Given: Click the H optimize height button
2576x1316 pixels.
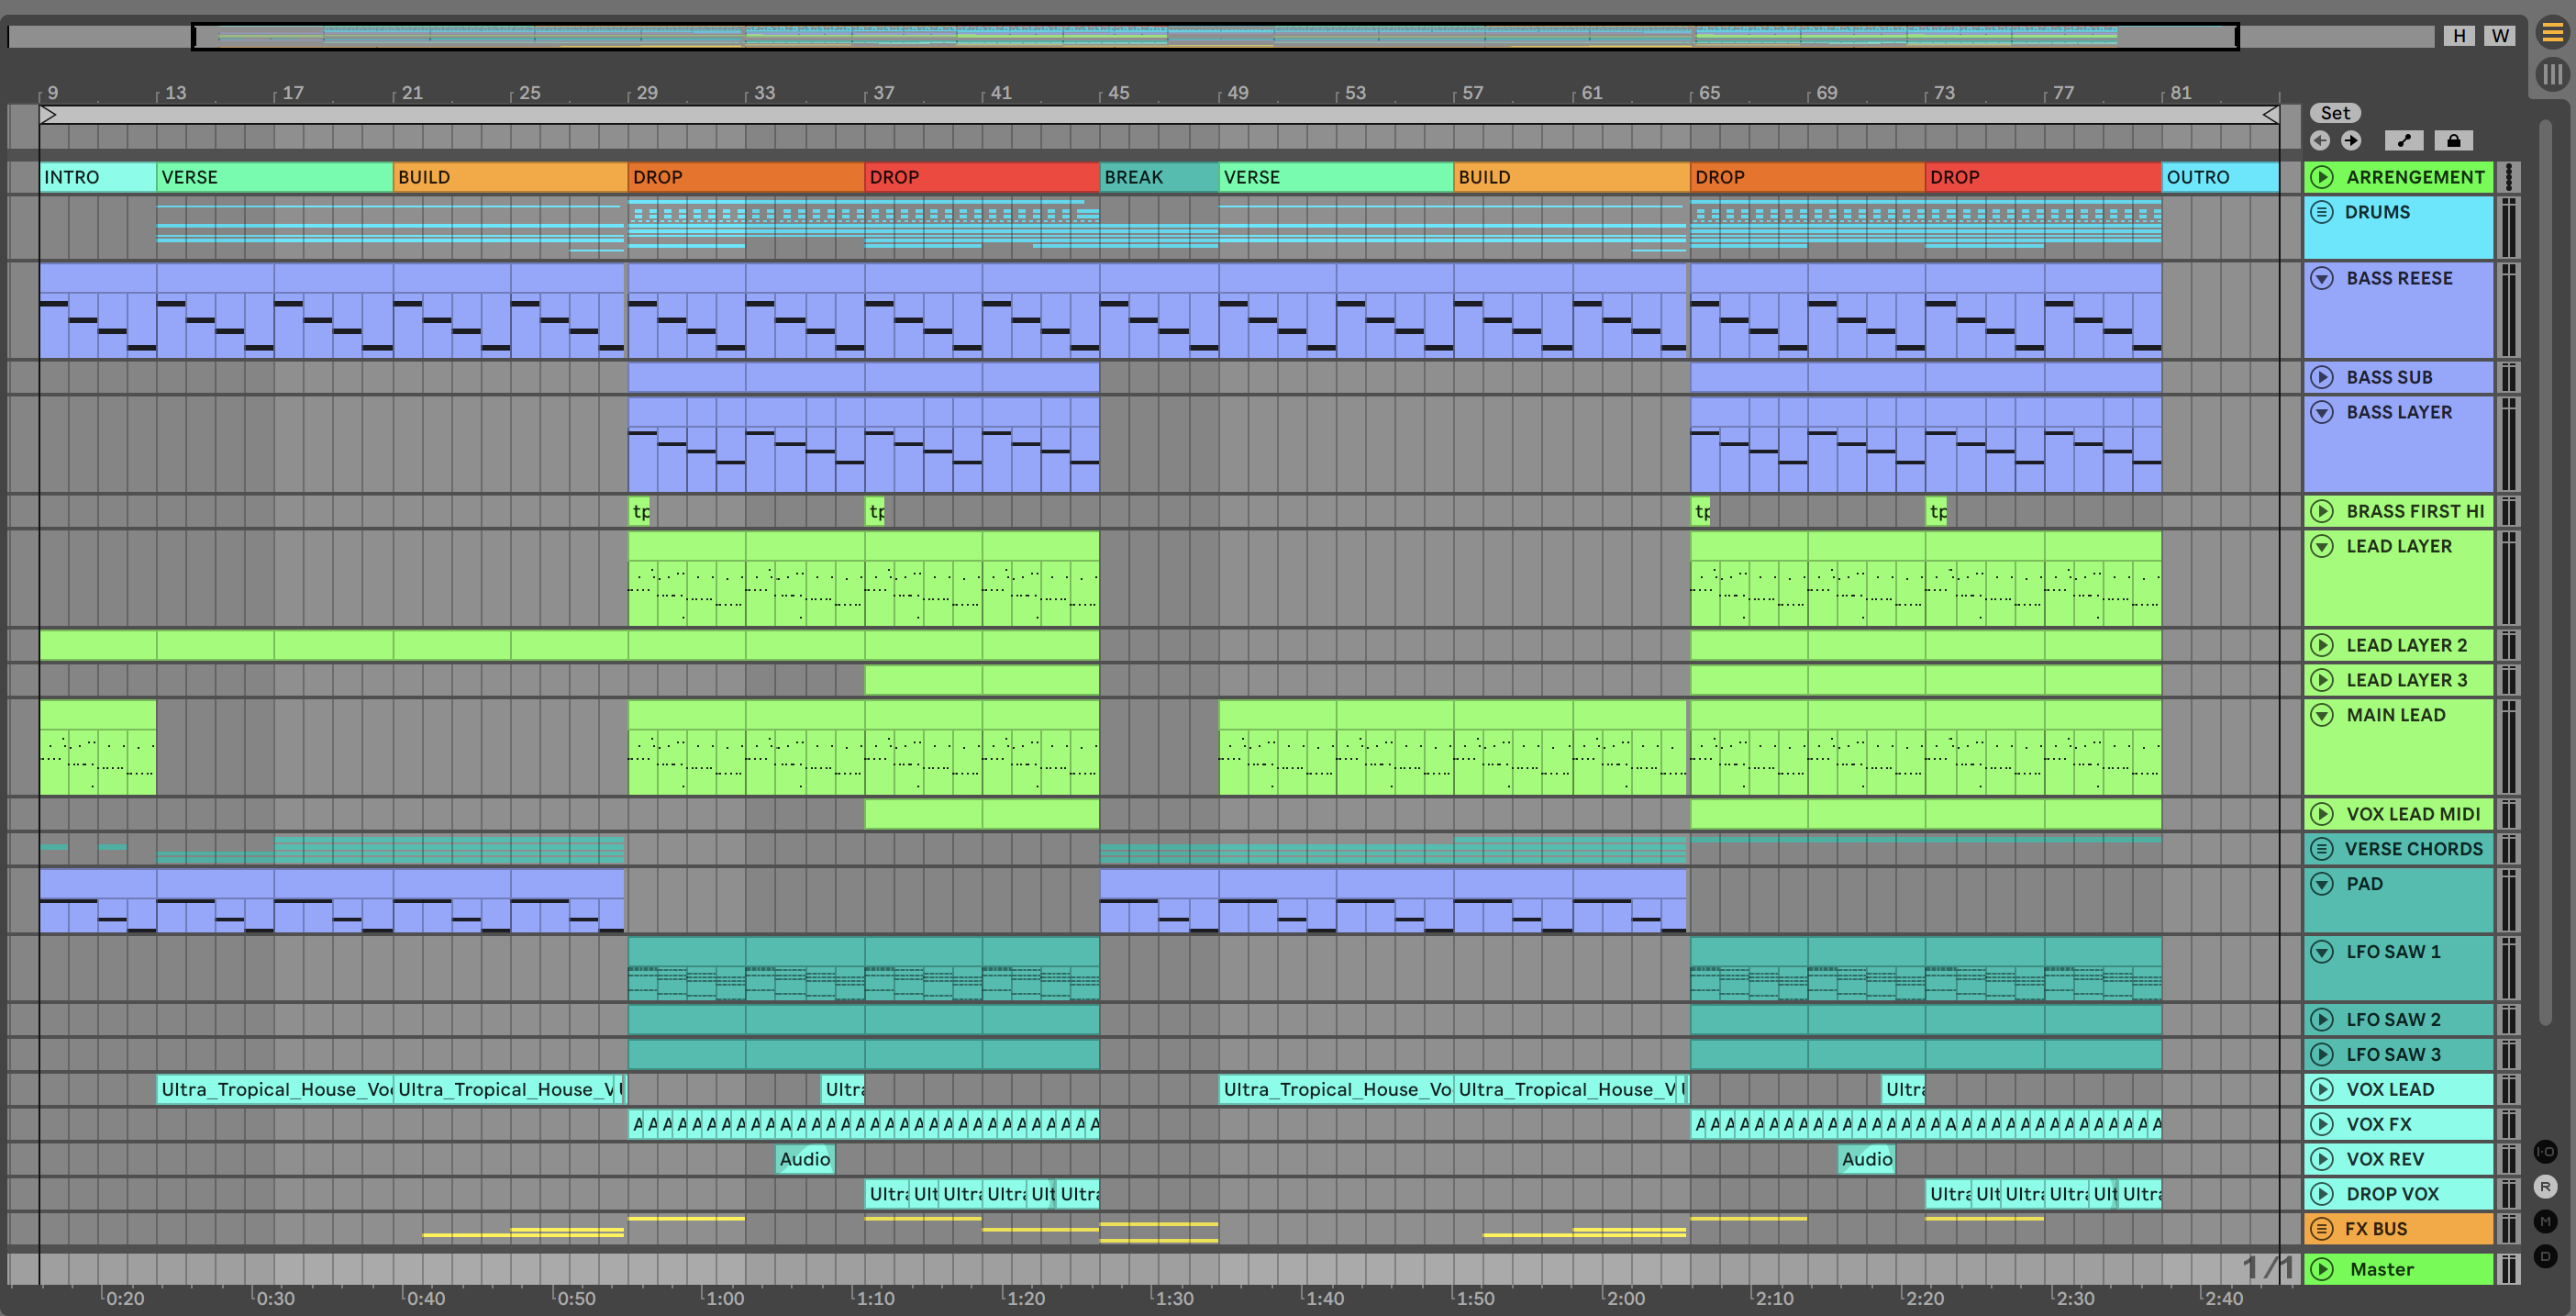Looking at the screenshot, I should coord(2459,36).
